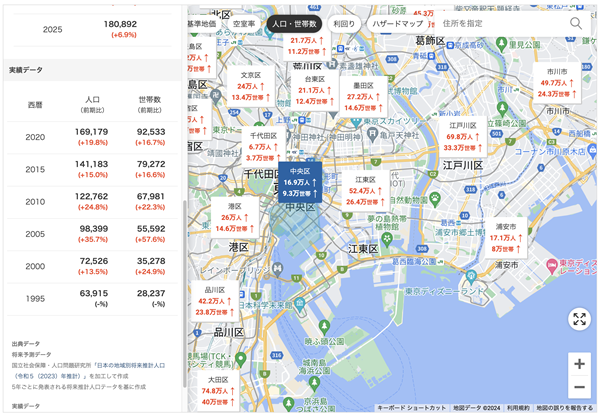Click the fullscreen map icon
The image size is (600, 416).
click(x=579, y=319)
